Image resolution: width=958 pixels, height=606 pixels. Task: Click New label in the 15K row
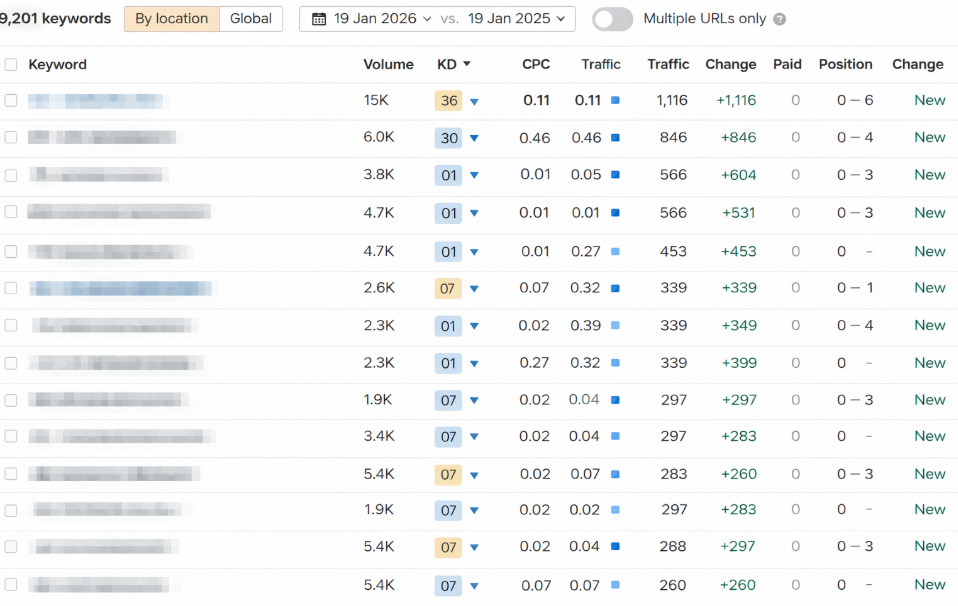coord(930,100)
